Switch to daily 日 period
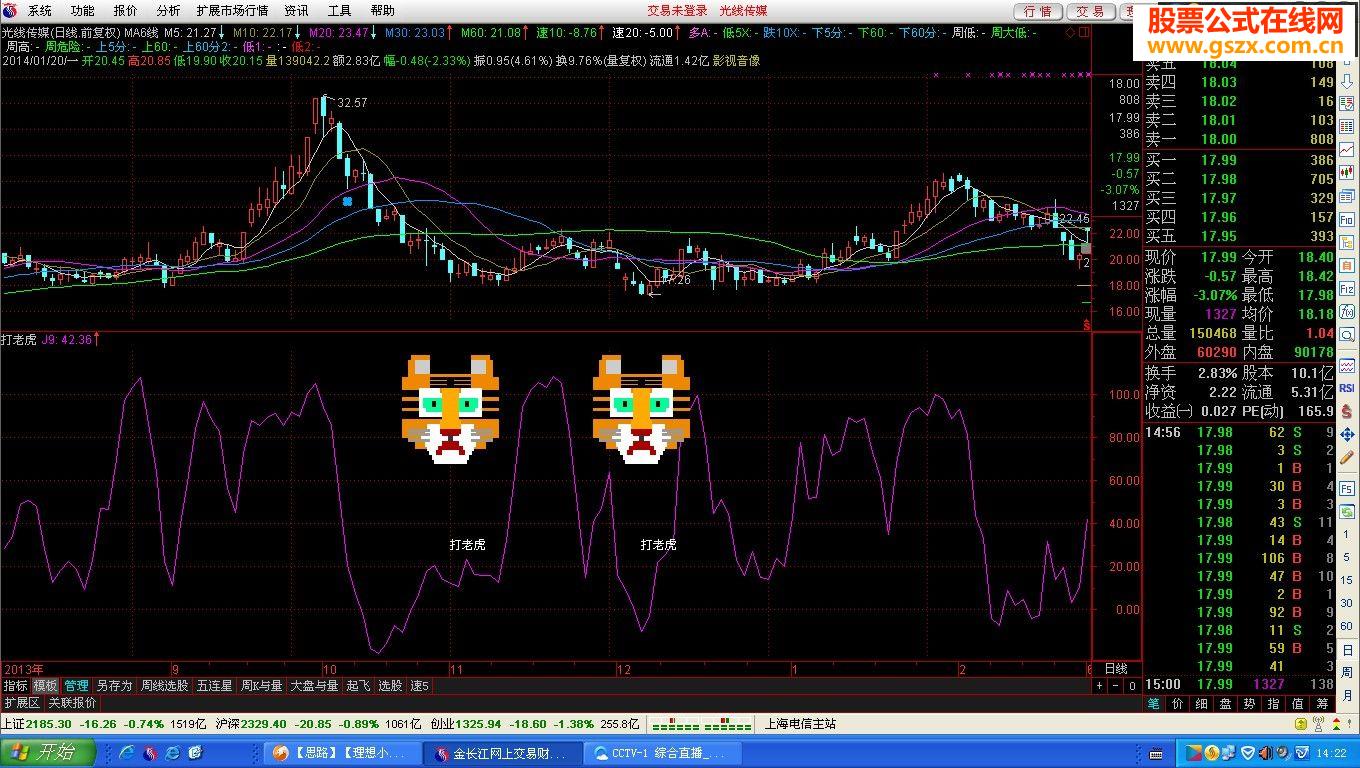Viewport: 1360px width, 768px height. tap(1346, 650)
